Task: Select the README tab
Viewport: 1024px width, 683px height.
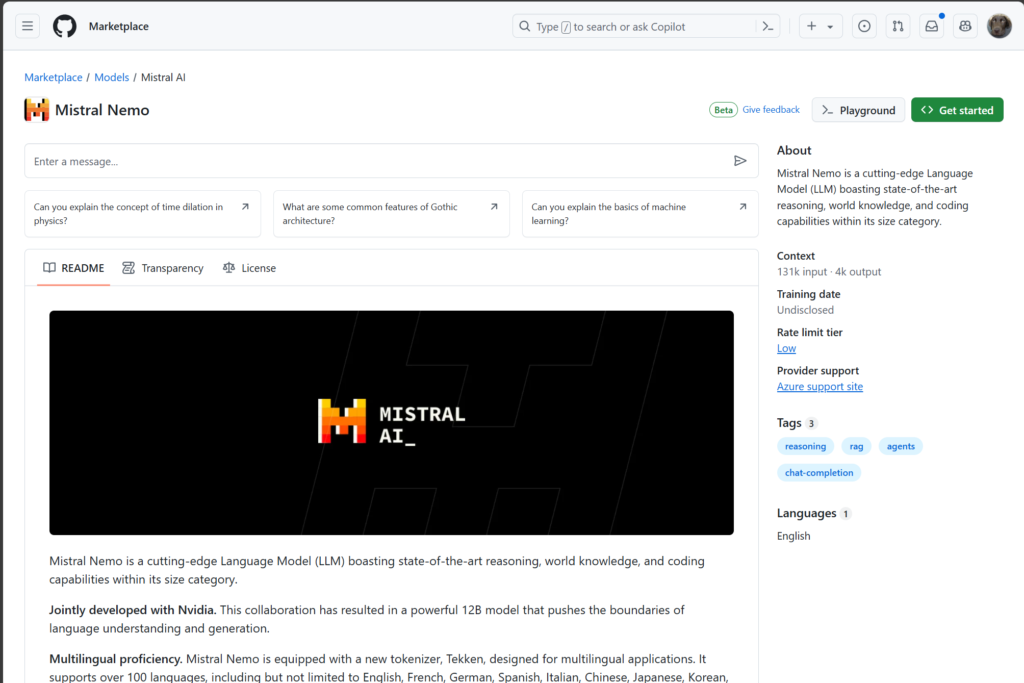Action: point(74,268)
